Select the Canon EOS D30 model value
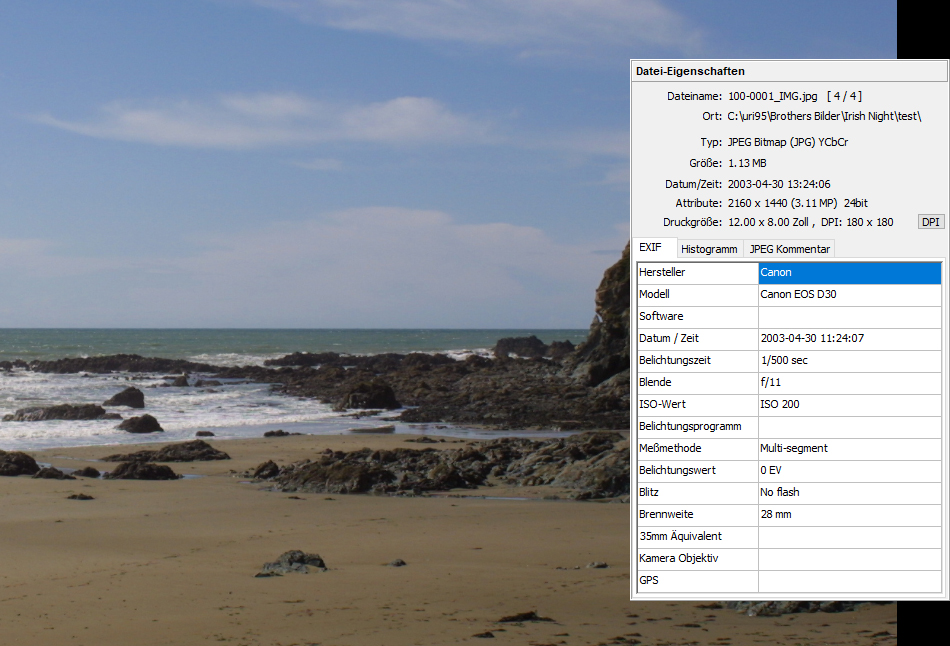This screenshot has height=646, width=950. pyautogui.click(x=849, y=295)
